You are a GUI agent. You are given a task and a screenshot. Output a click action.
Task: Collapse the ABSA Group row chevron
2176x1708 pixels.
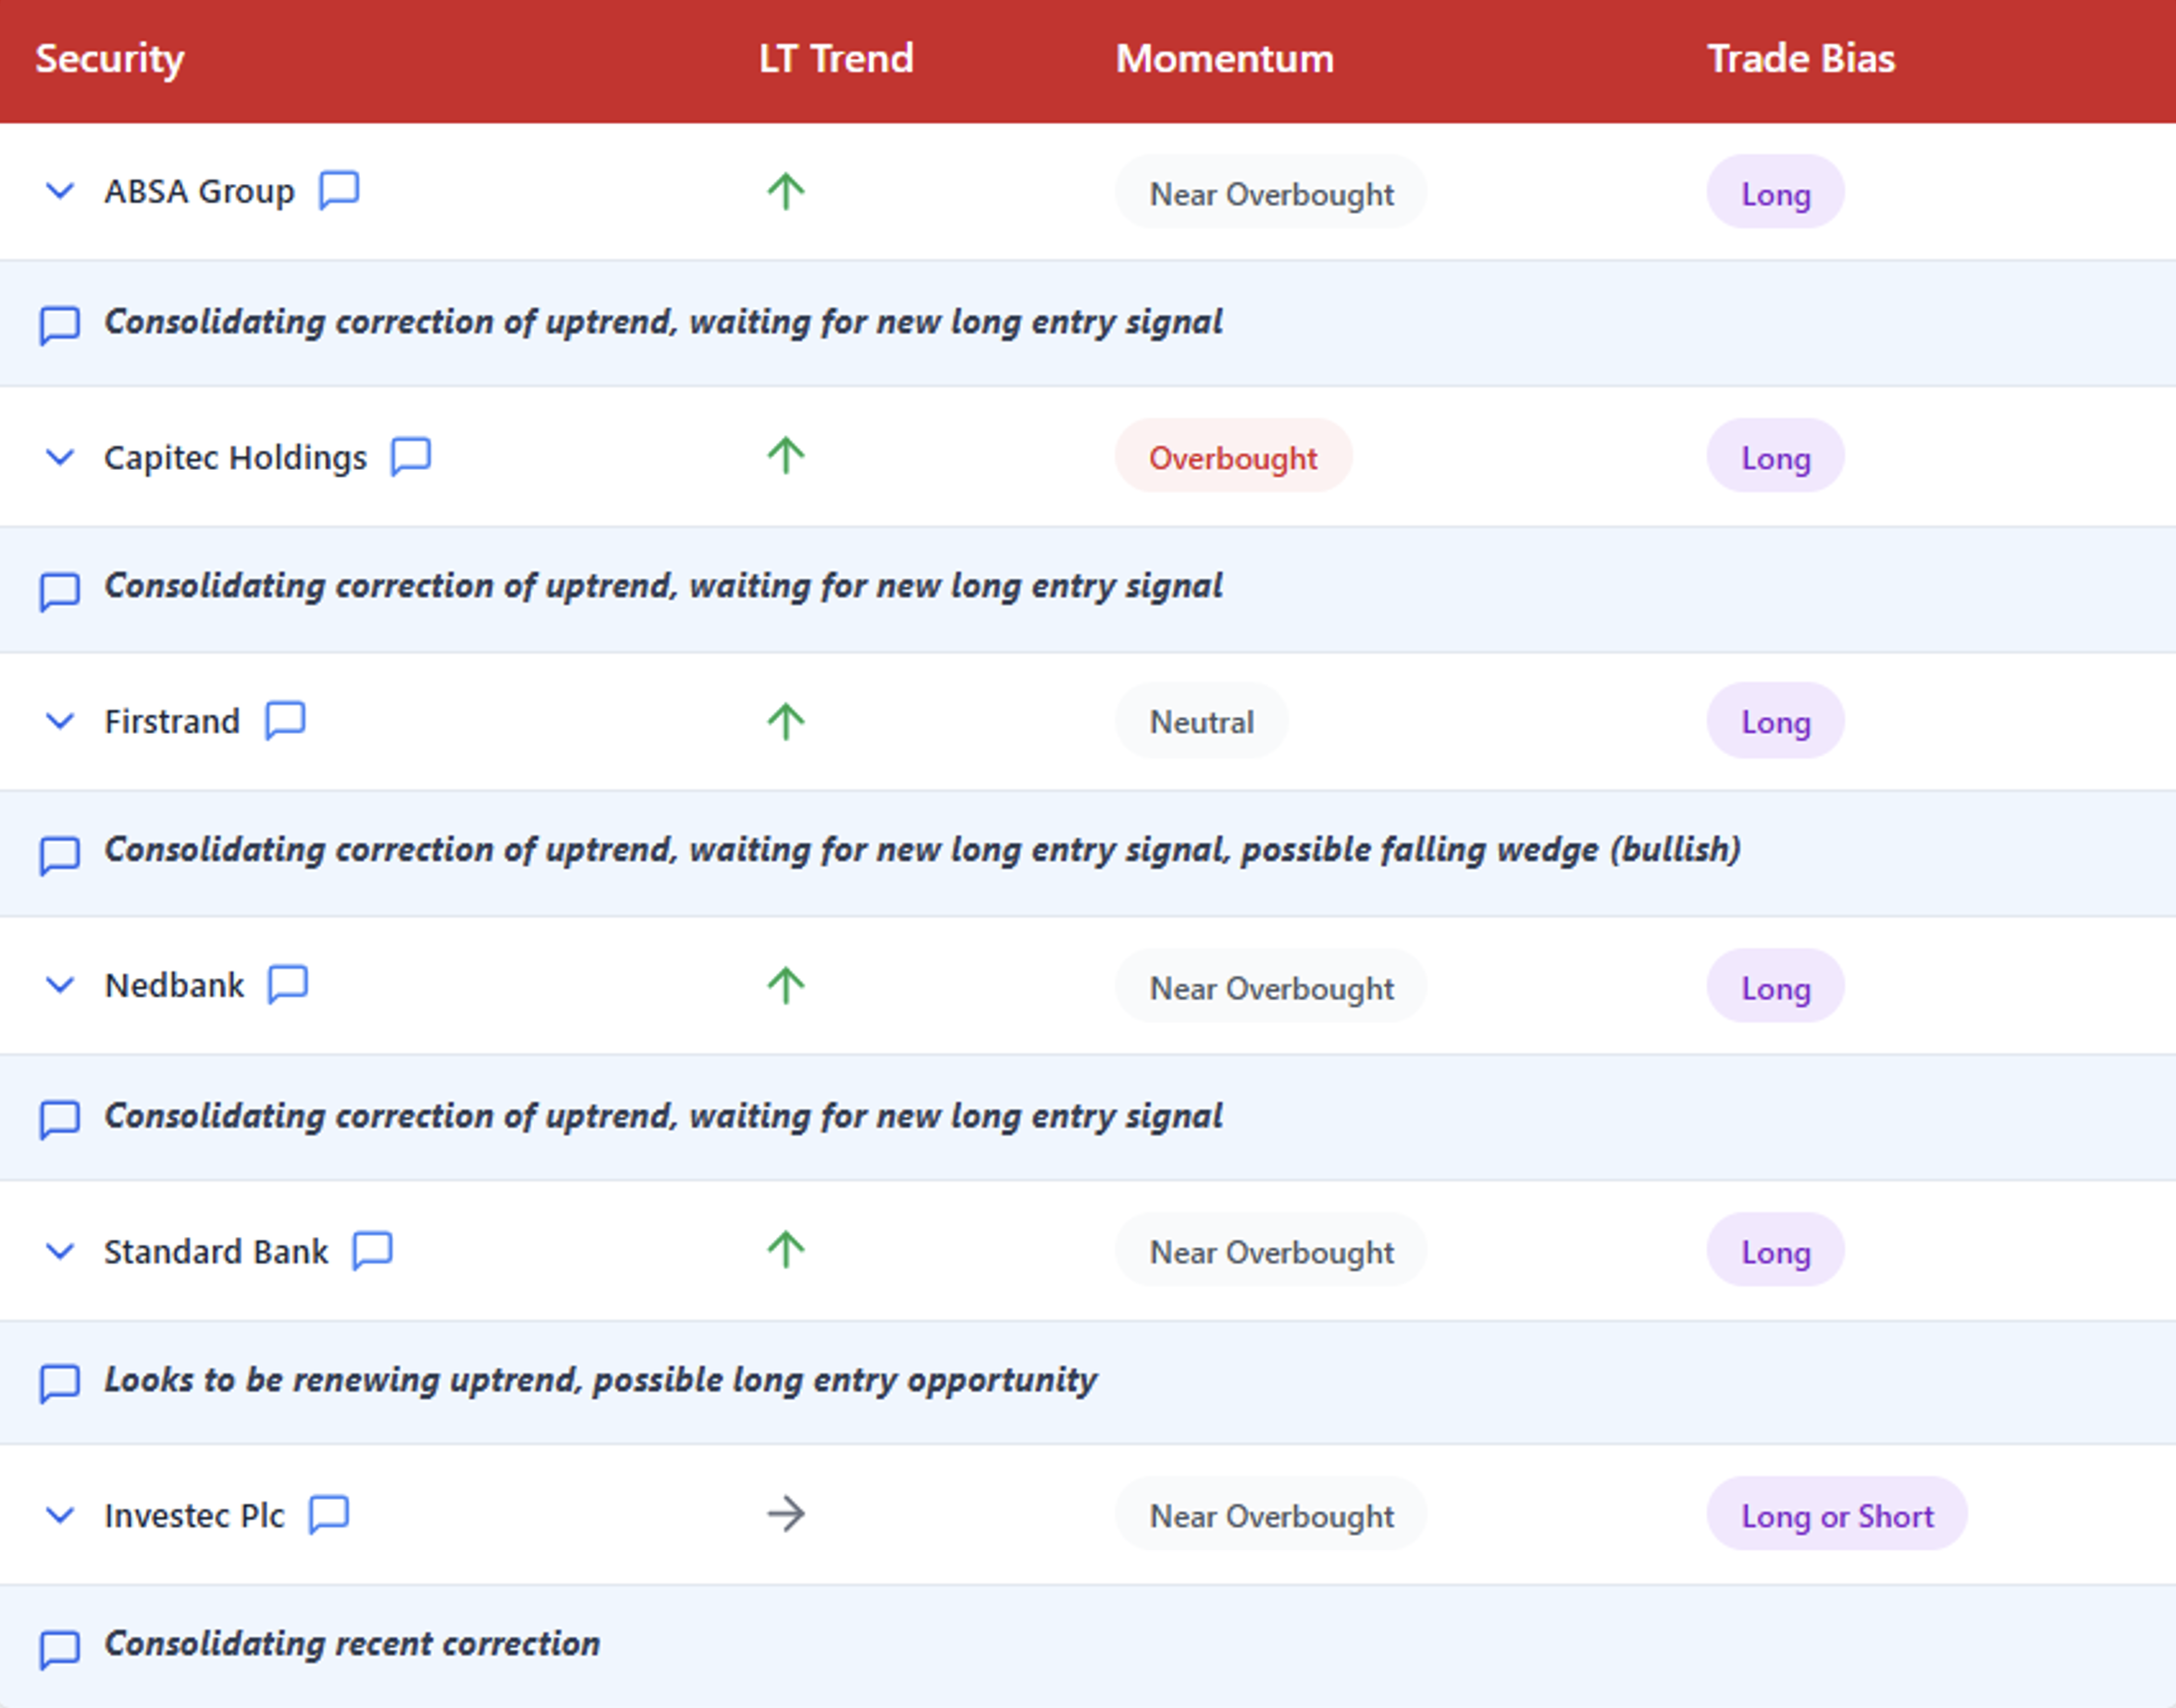point(60,190)
